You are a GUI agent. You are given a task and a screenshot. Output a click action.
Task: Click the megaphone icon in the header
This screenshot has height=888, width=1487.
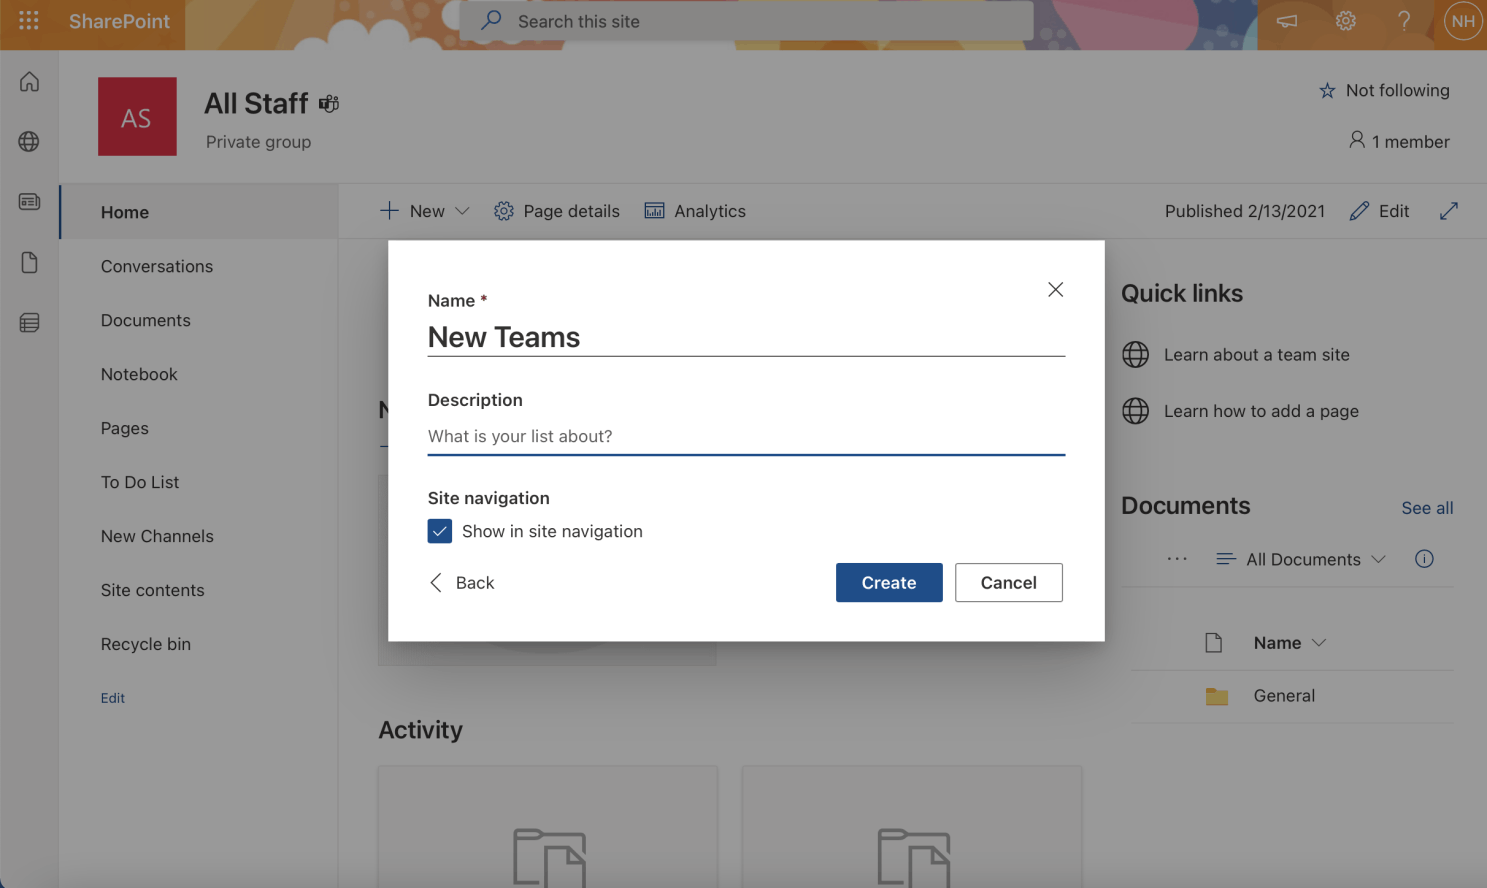(x=1287, y=21)
